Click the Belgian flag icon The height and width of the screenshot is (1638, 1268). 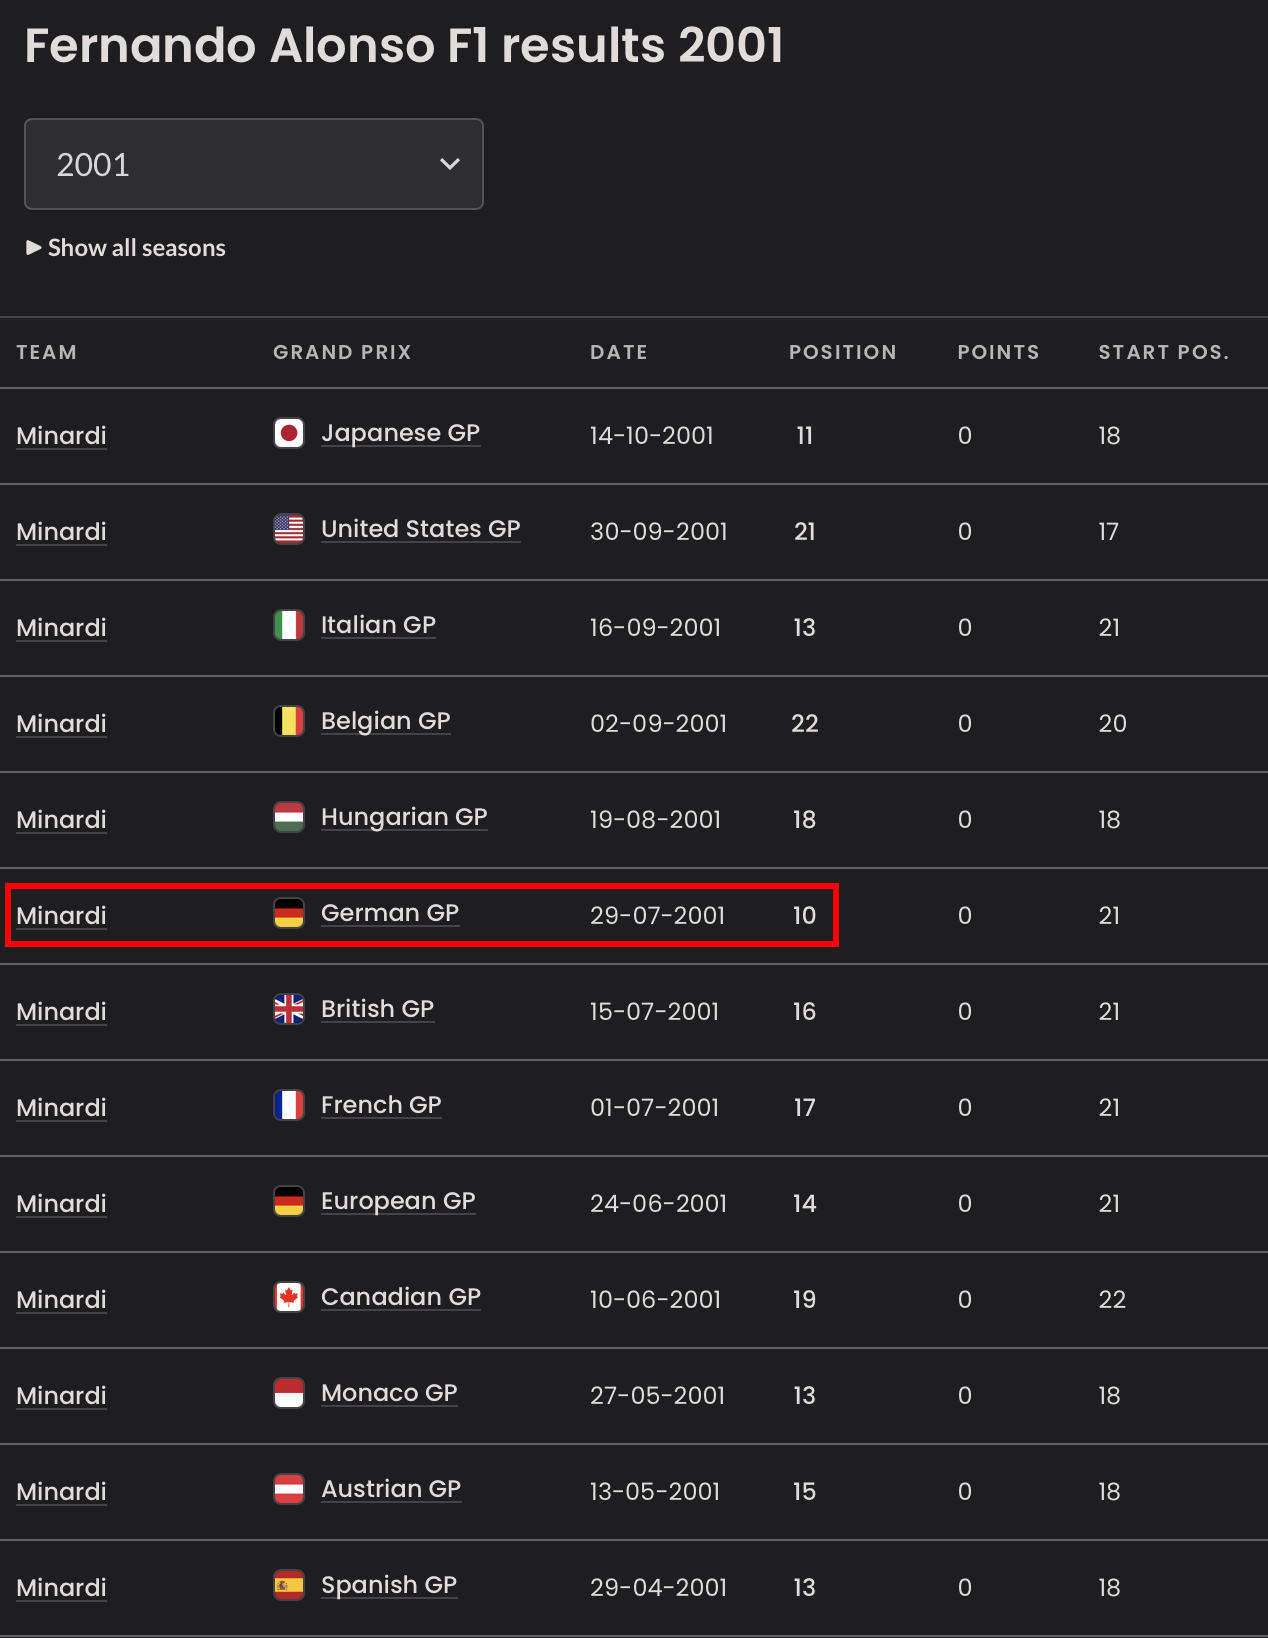click(x=289, y=721)
